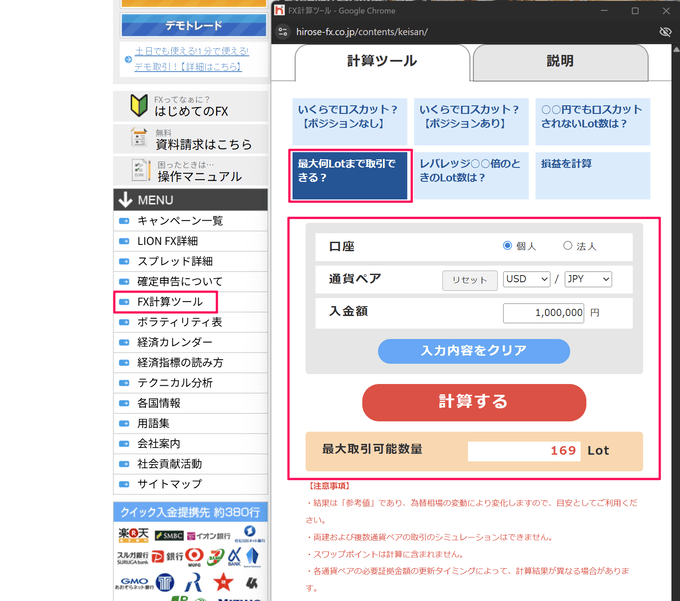The height and width of the screenshot is (601, 680).
Task: Open スプレッド詳細 in the side menu
Action: click(190, 261)
